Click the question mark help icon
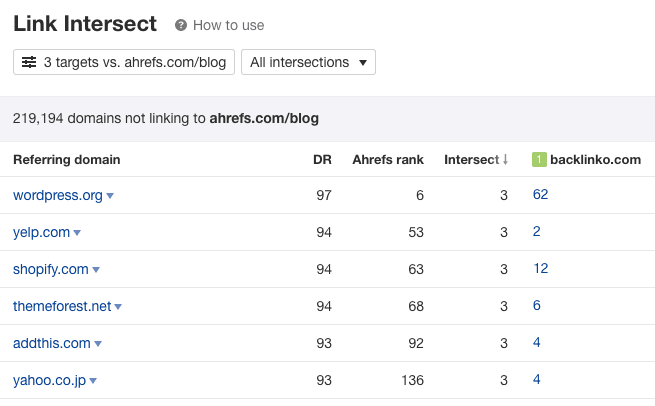 [x=180, y=25]
